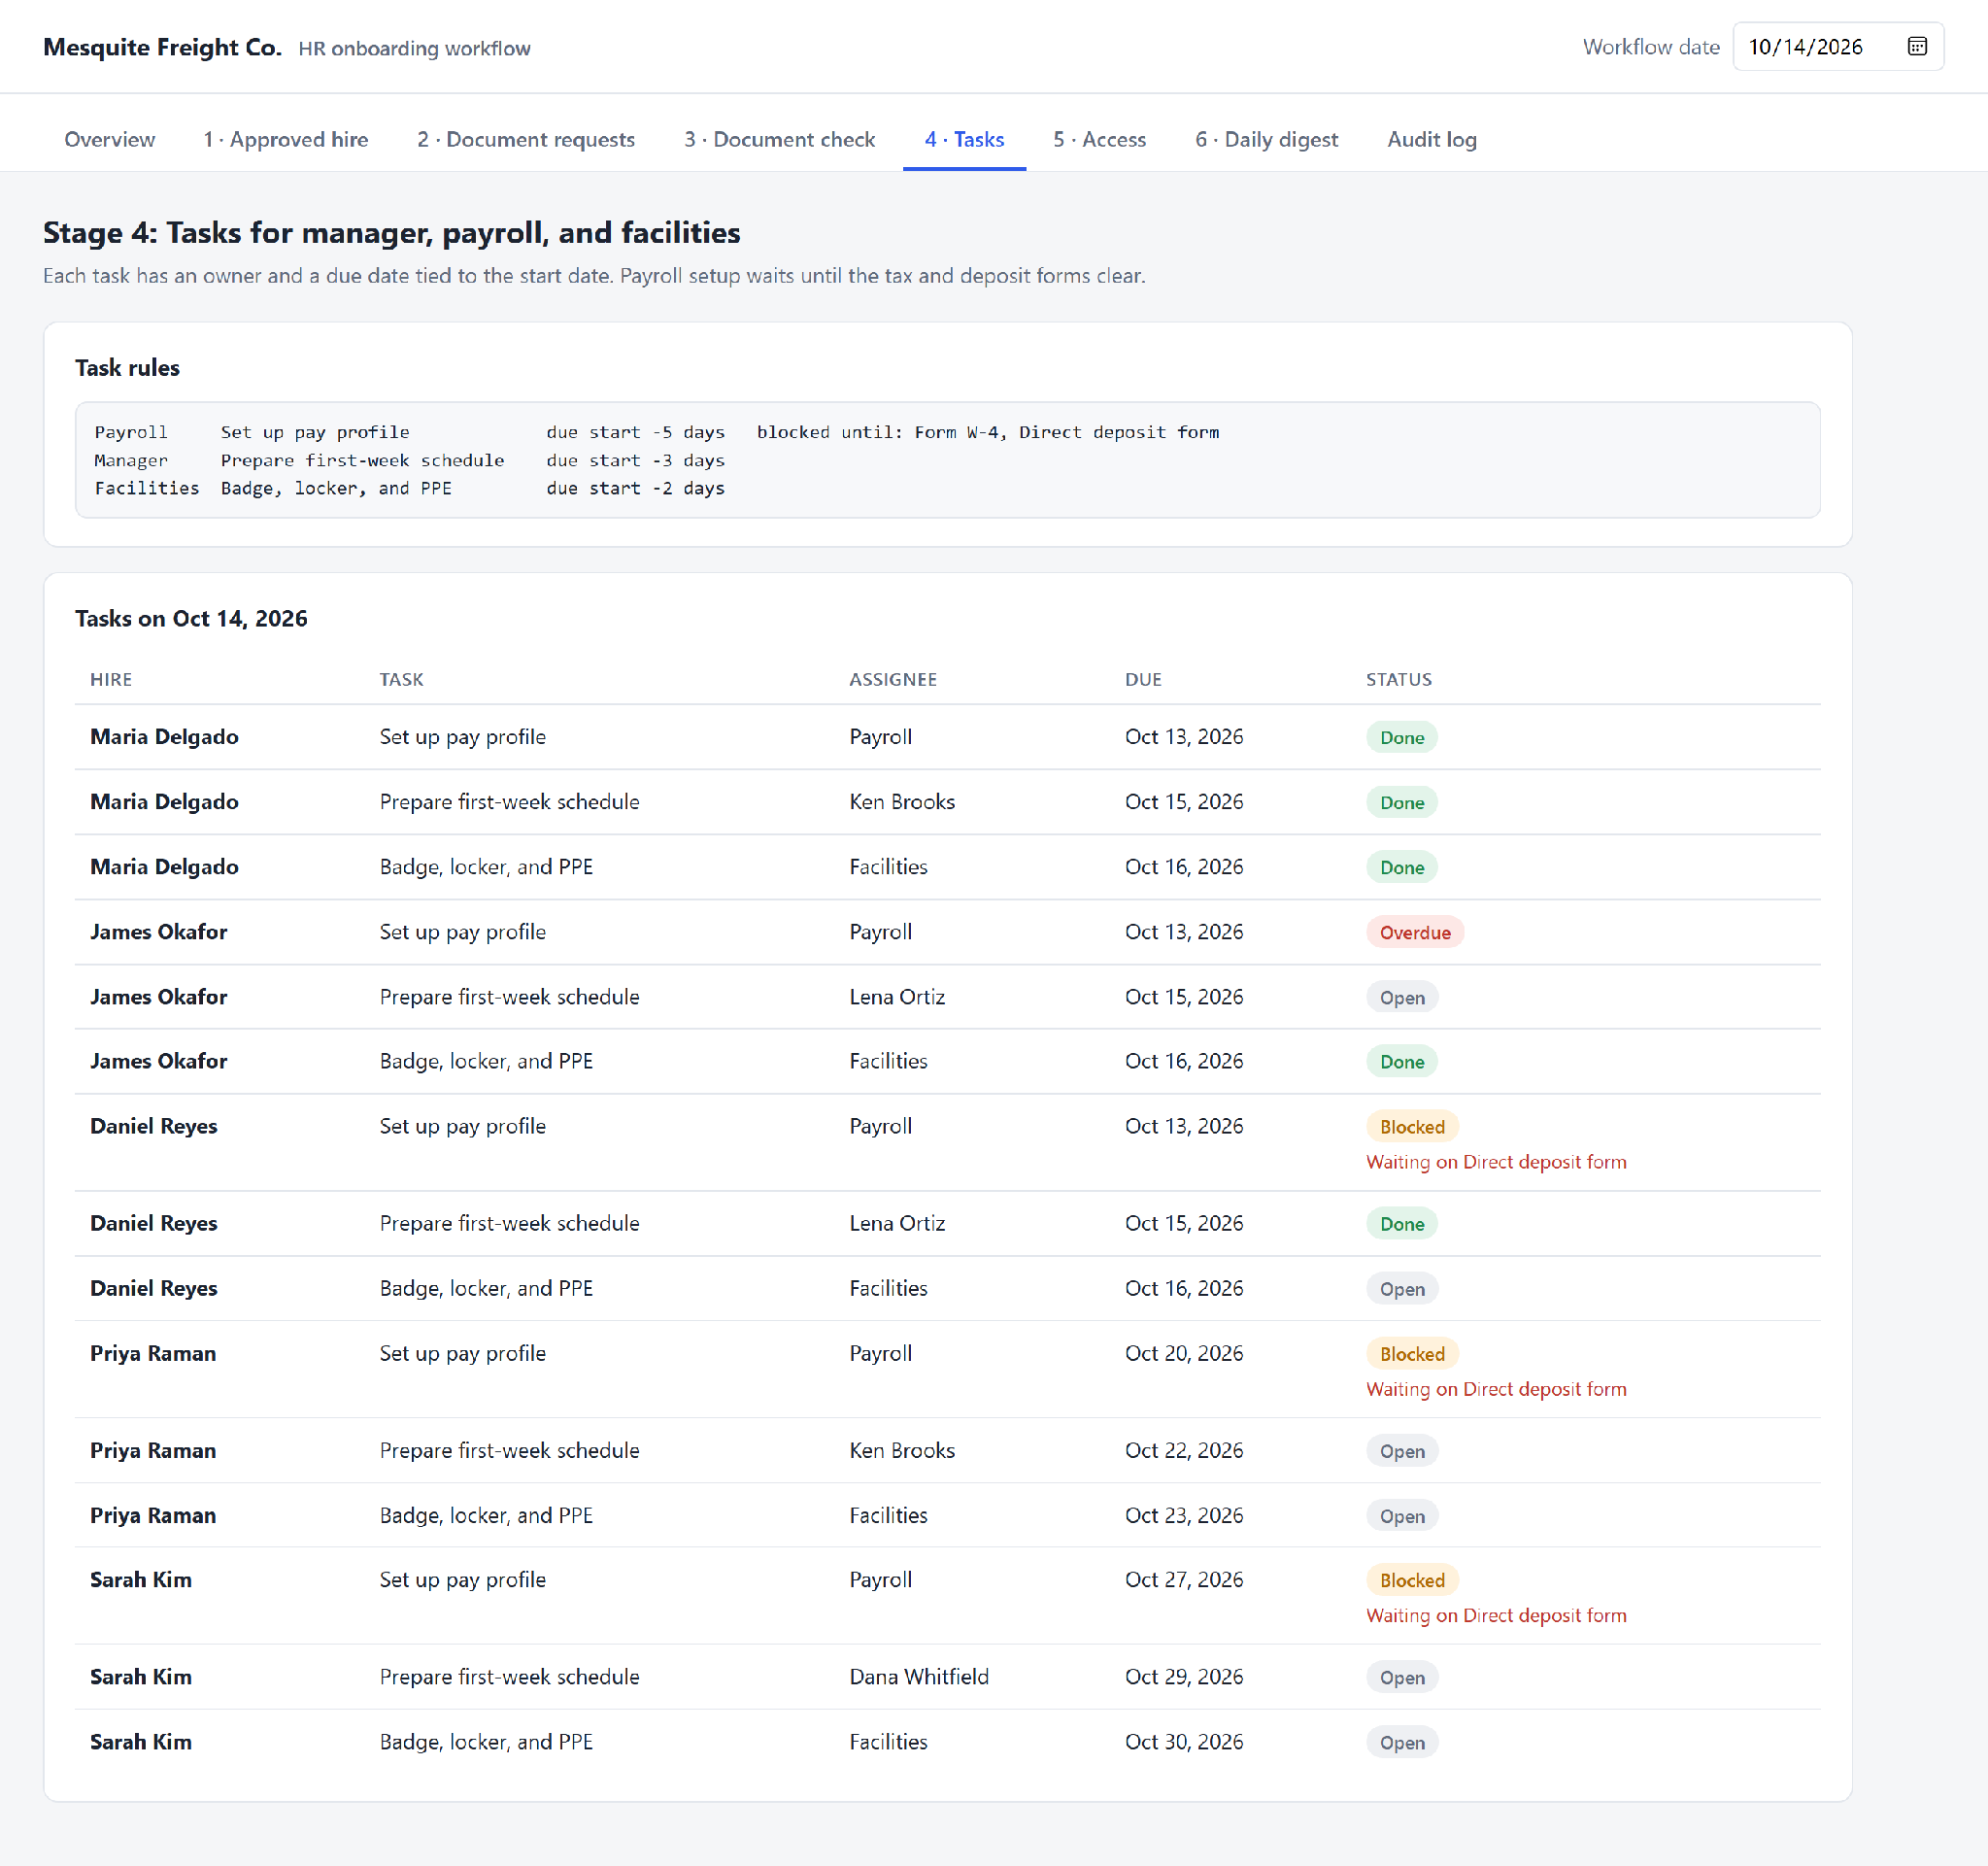Click the Mesquite Freight Co. title
Screen dimensions: 1988x1866
162,47
